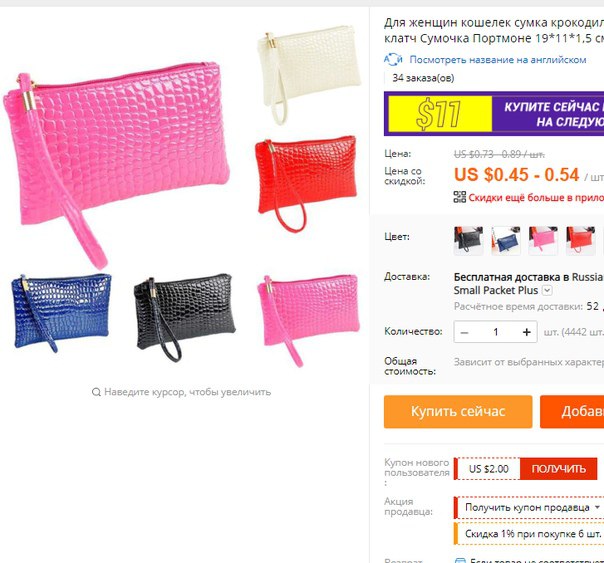Viewport: 604px width, 563px height.
Task: Open the app discounts link in red
Action: click(536, 197)
